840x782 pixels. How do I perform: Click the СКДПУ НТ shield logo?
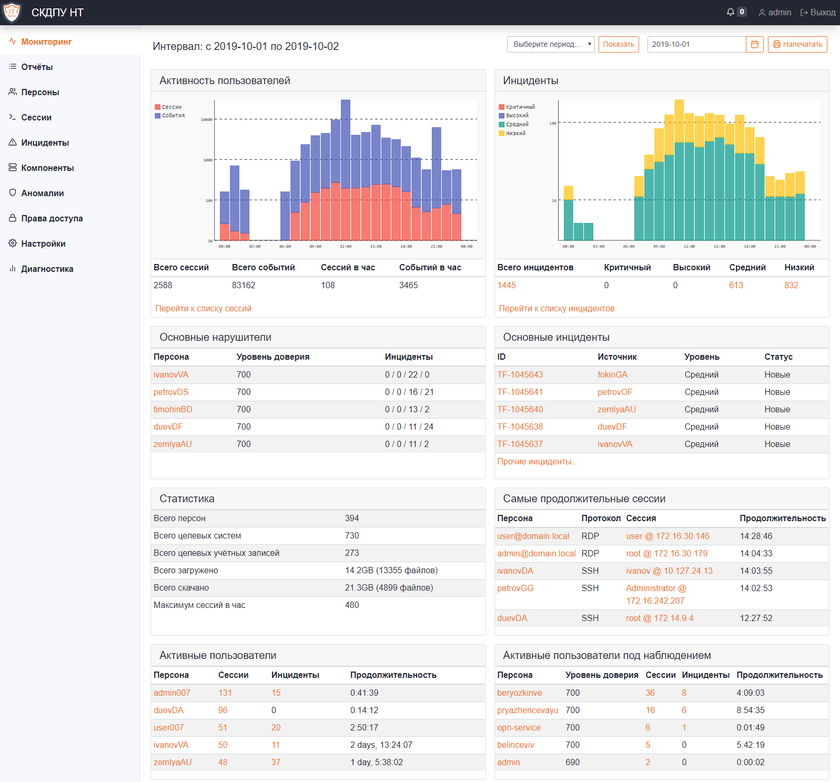click(12, 12)
